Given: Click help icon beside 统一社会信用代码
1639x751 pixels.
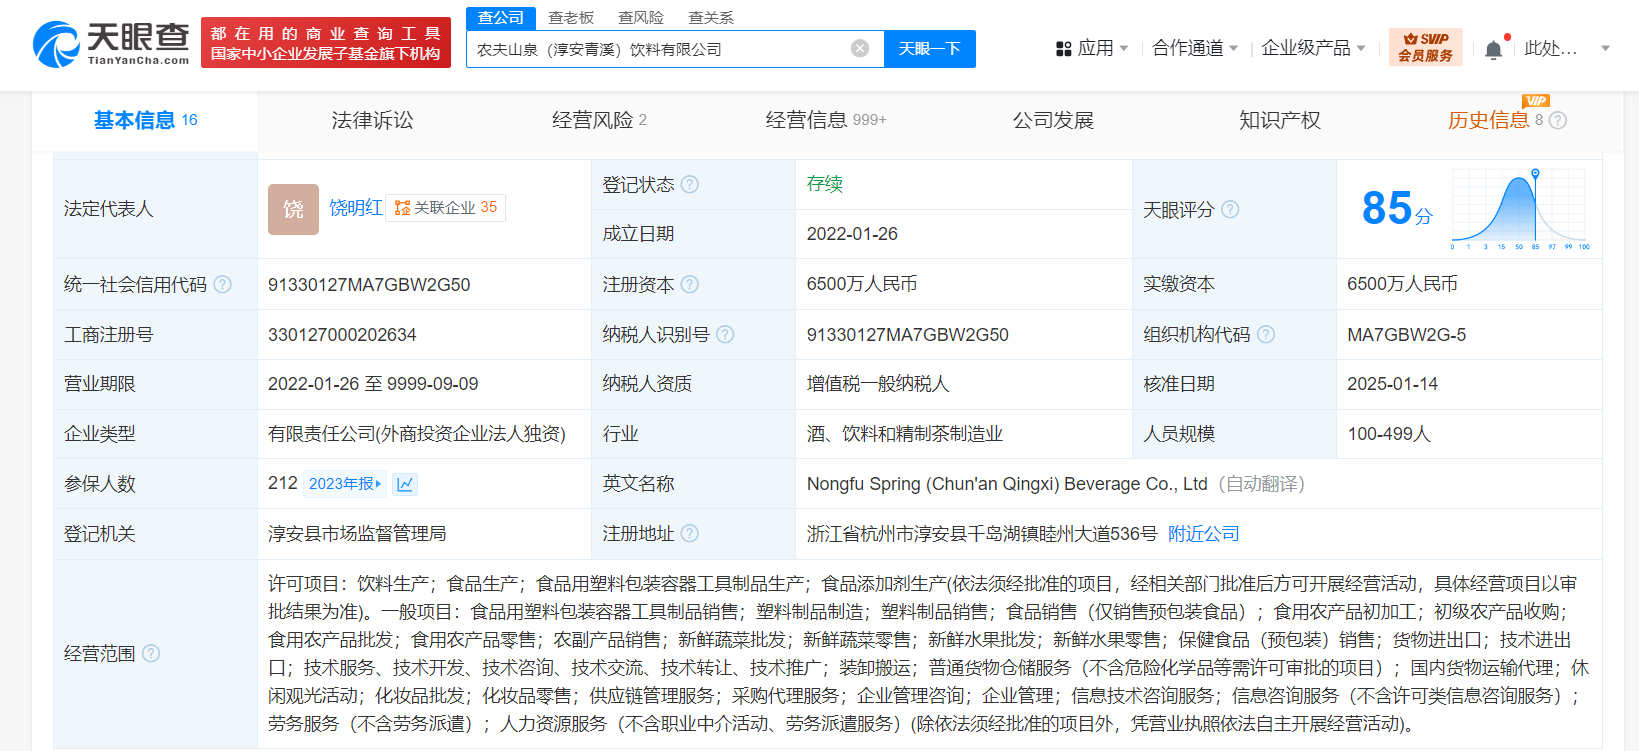Looking at the screenshot, I should pyautogui.click(x=223, y=285).
